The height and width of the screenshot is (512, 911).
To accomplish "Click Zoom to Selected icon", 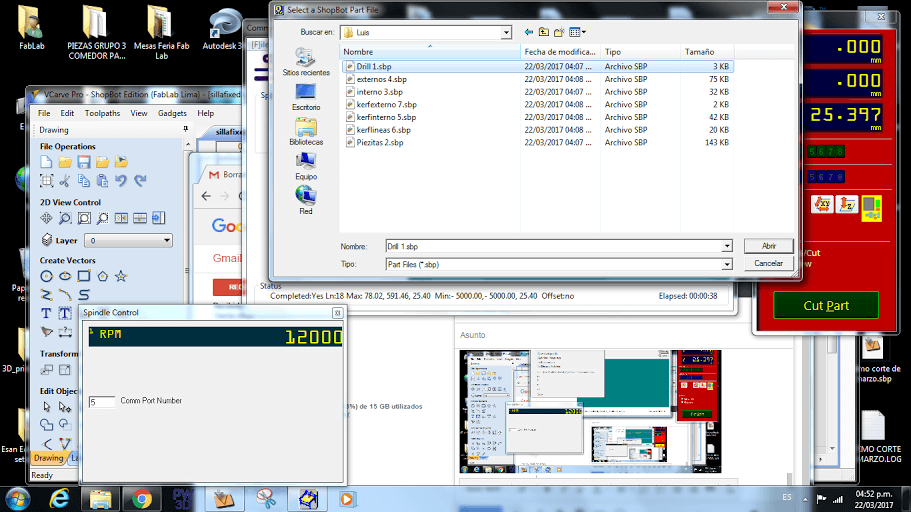I will tap(102, 218).
